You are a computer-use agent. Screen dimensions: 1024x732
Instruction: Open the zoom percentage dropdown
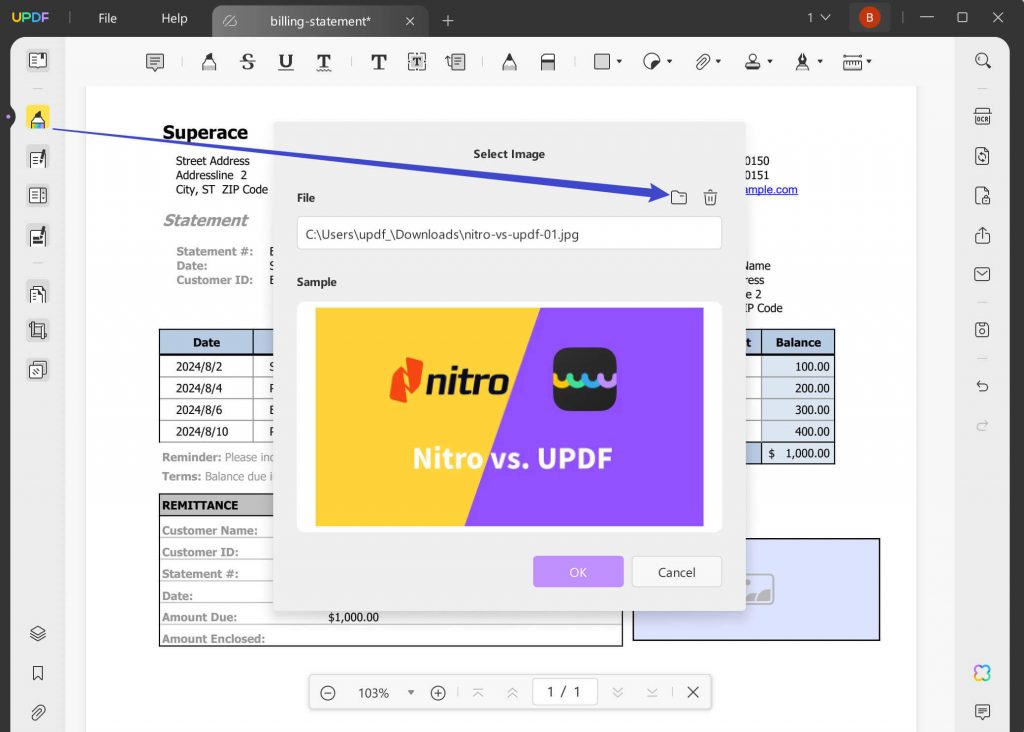click(x=411, y=692)
